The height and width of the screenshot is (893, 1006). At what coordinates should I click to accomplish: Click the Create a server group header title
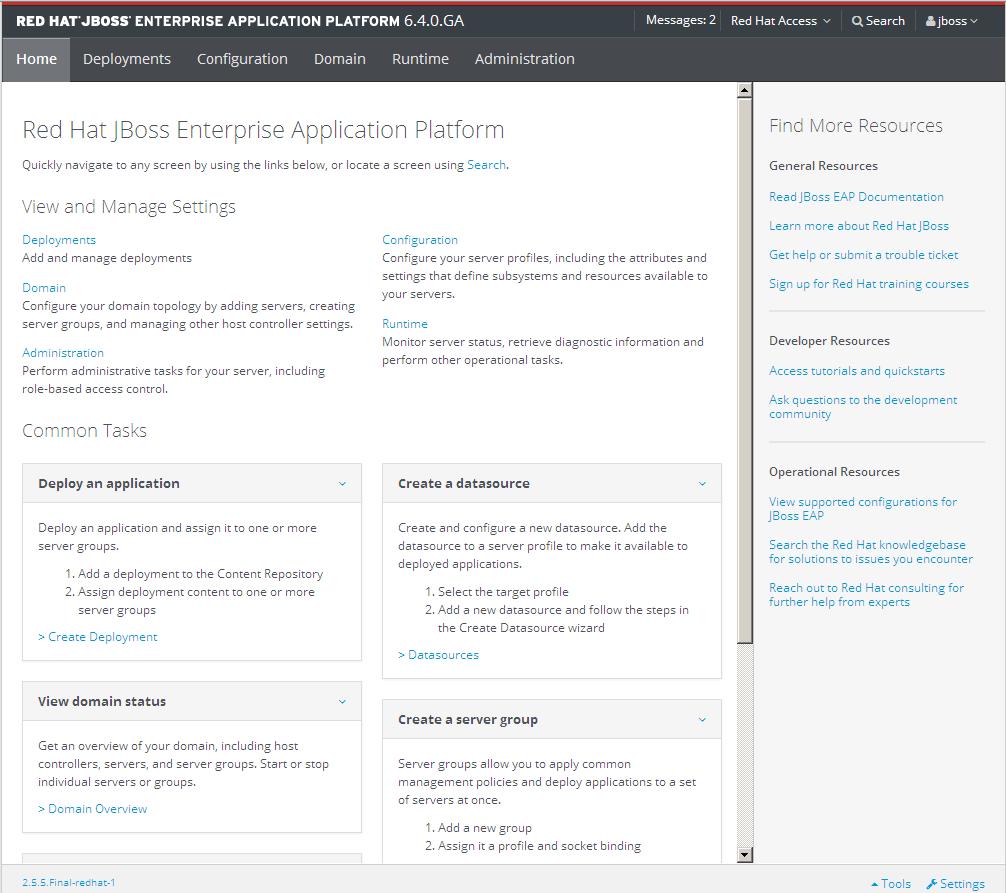click(468, 720)
